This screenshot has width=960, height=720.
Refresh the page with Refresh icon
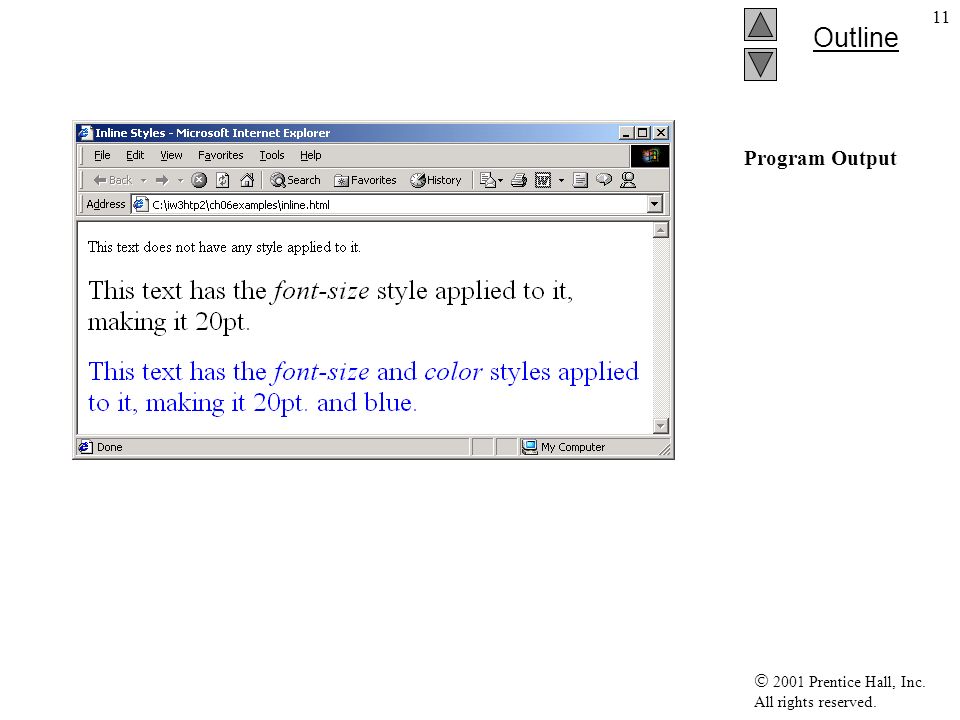223,180
